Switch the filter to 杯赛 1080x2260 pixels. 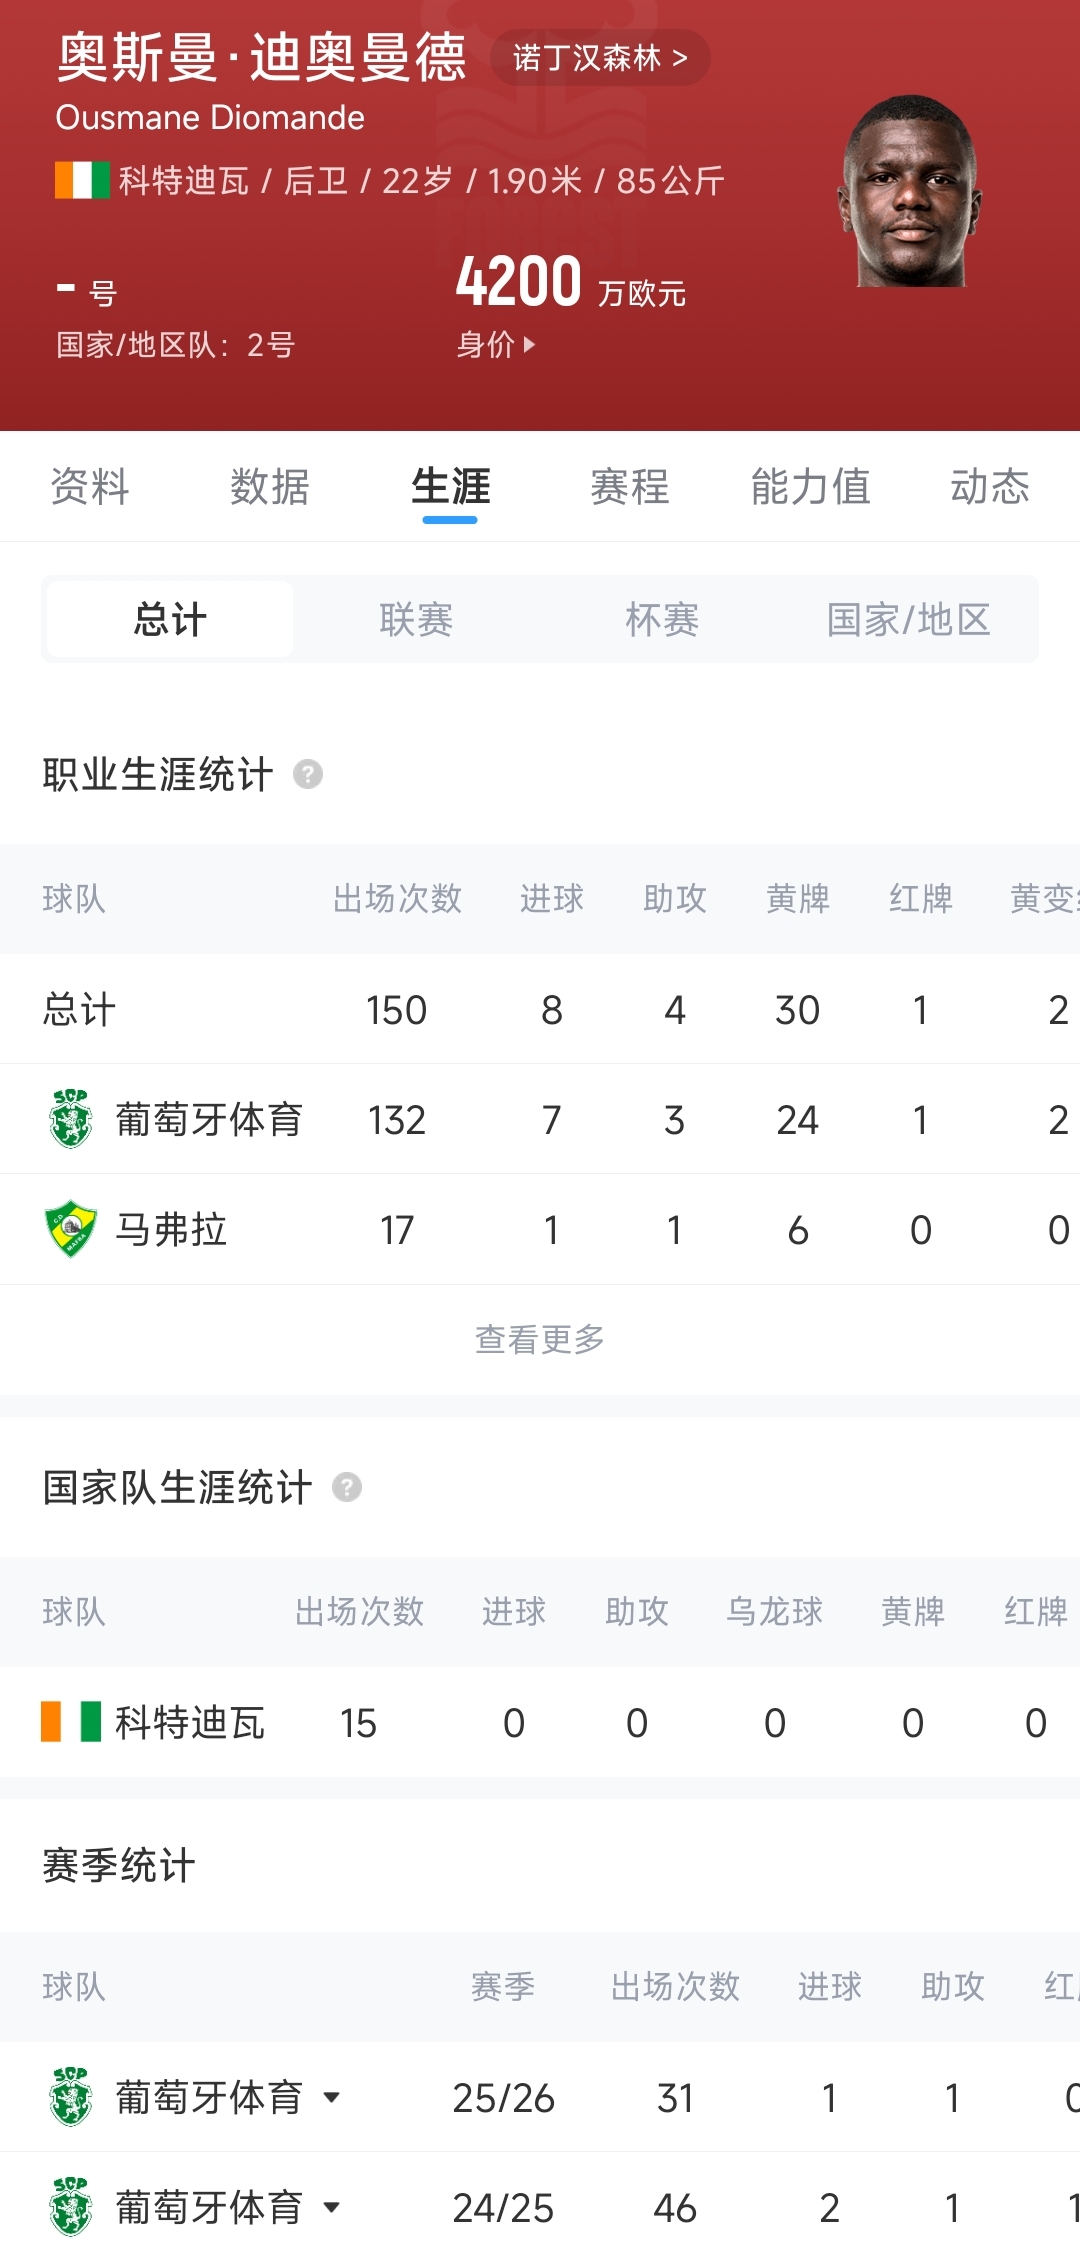coord(662,619)
